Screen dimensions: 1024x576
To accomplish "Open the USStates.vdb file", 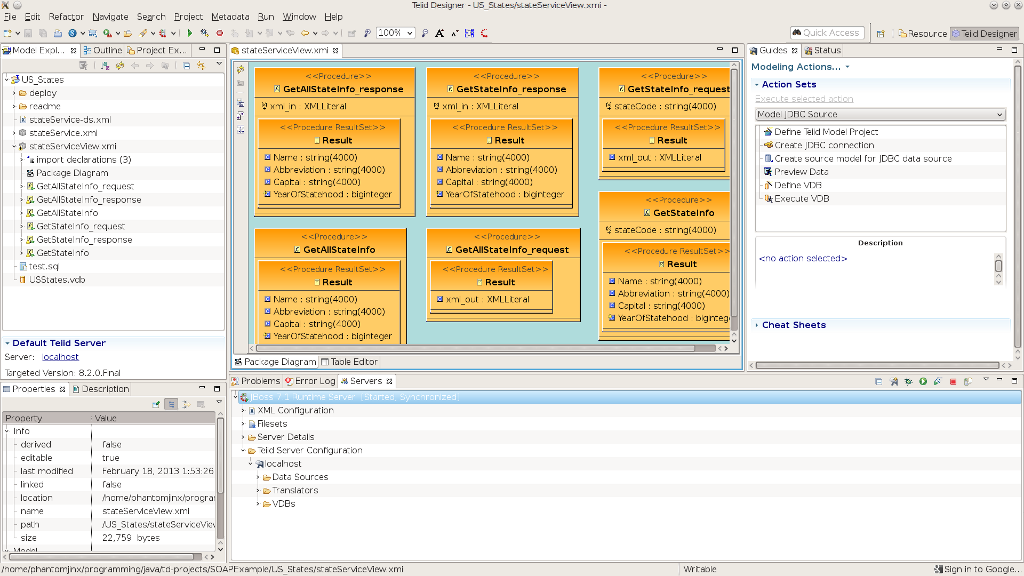I will 57,280.
